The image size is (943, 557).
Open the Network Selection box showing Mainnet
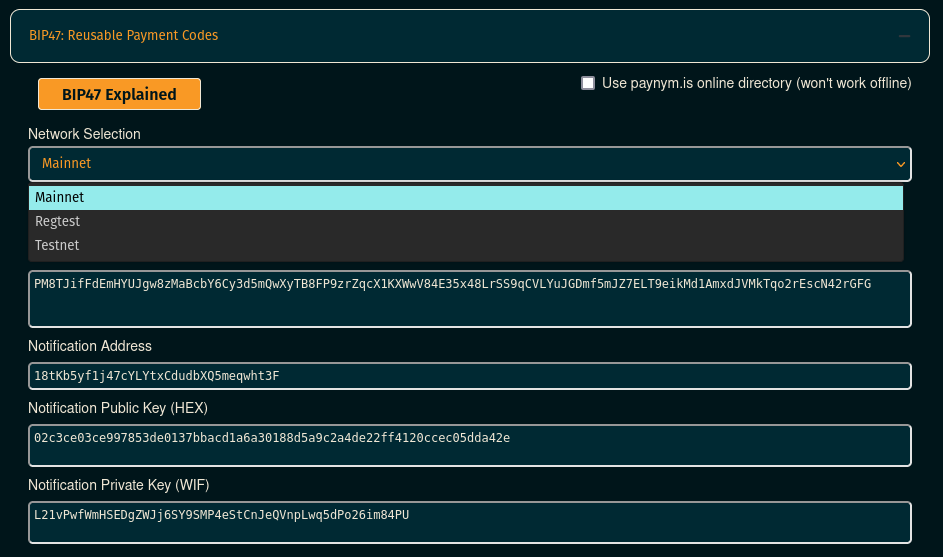coord(470,164)
